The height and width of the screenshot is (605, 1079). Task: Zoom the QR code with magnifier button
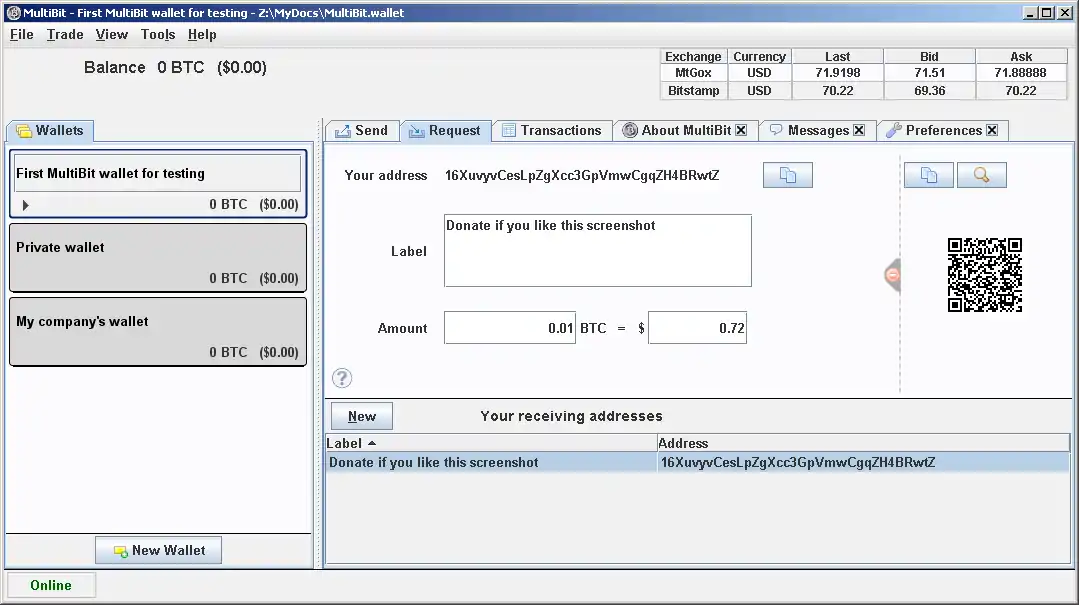[981, 176]
